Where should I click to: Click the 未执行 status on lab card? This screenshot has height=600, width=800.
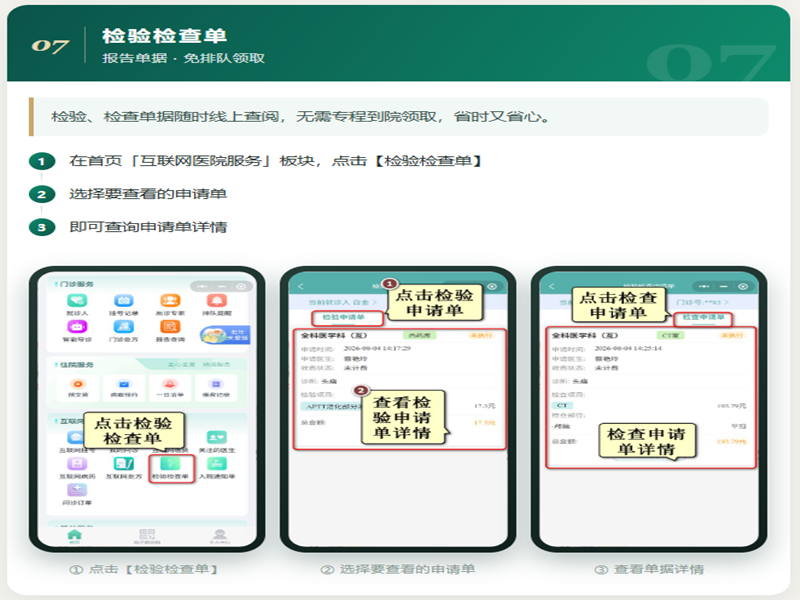tap(481, 335)
